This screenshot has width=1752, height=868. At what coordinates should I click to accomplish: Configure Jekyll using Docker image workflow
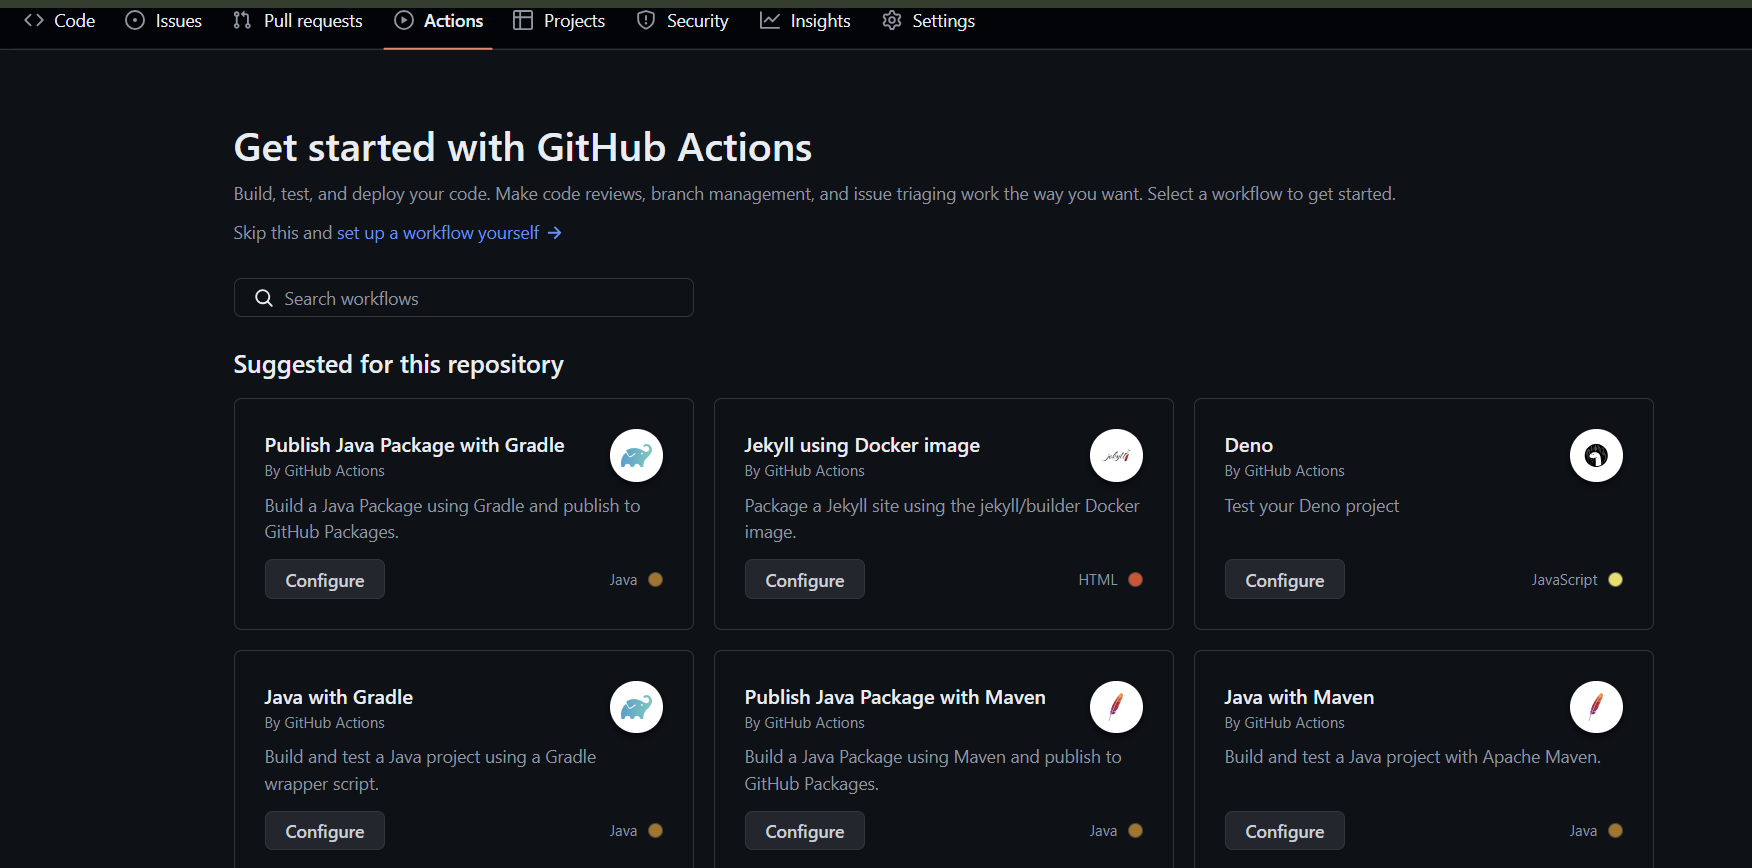(x=805, y=580)
